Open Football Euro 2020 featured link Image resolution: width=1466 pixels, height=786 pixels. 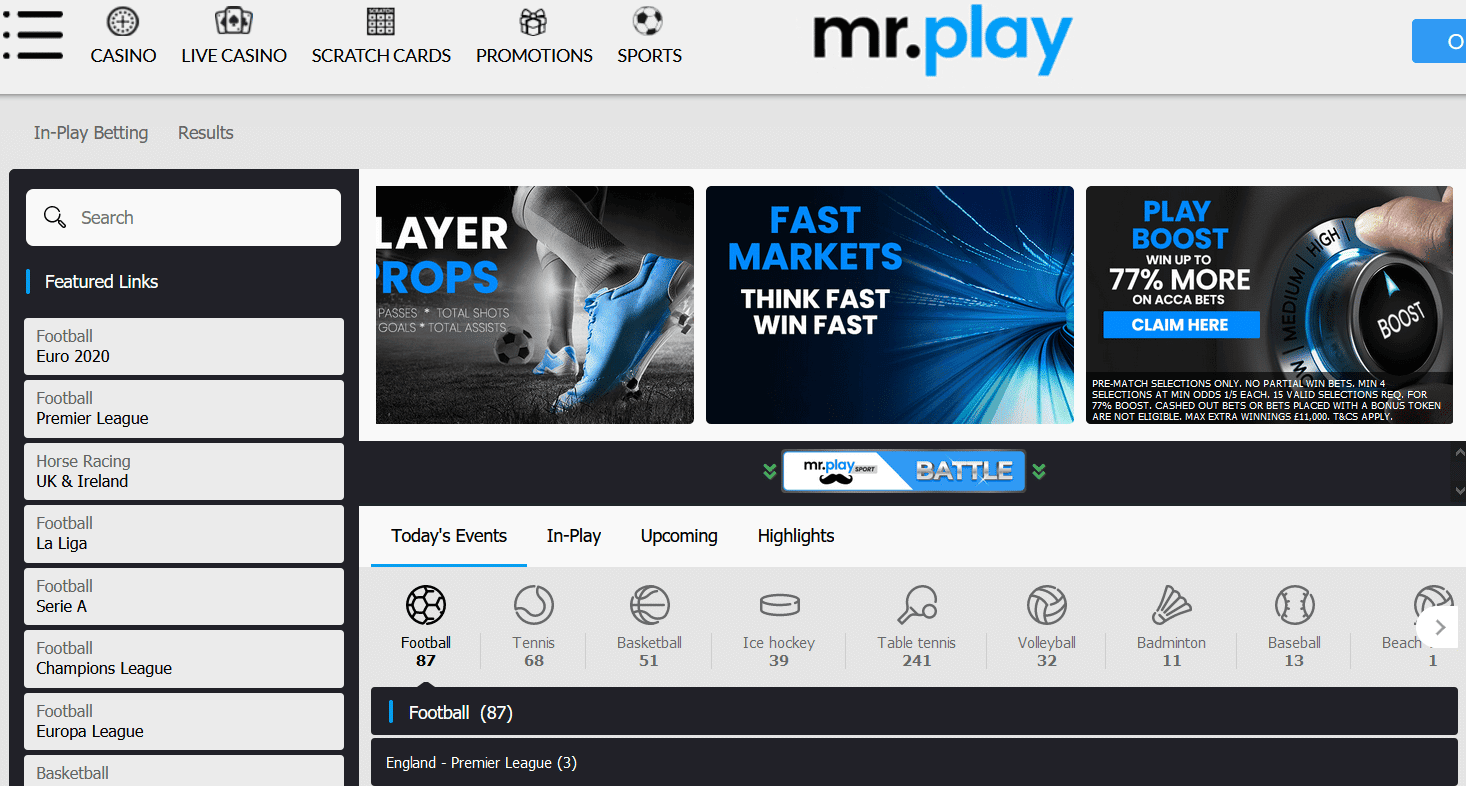184,346
